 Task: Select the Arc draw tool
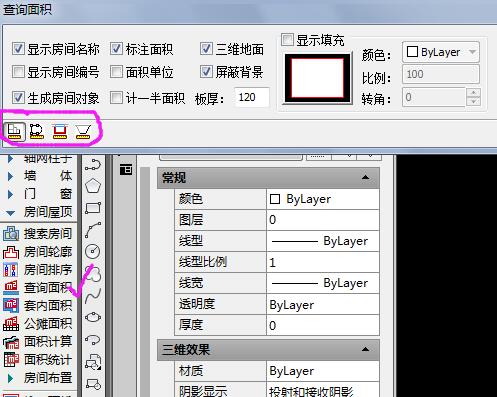pos(93,230)
